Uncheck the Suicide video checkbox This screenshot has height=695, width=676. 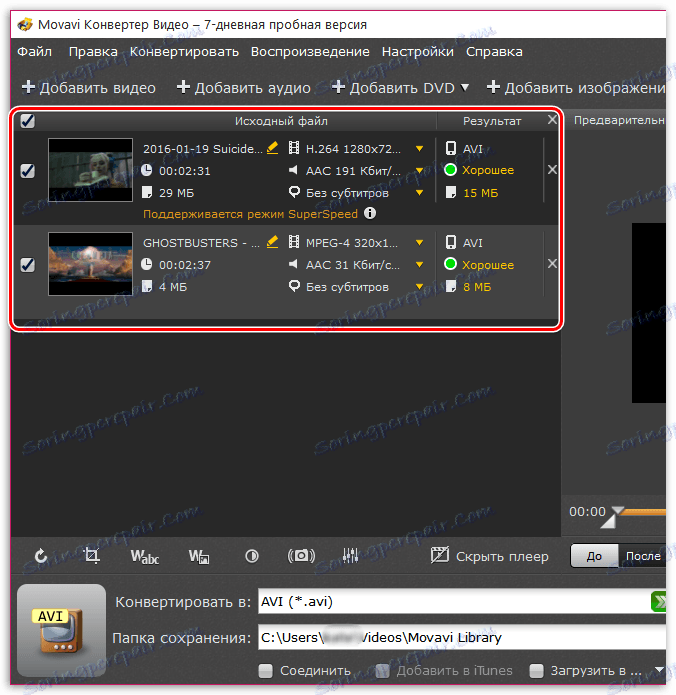click(x=27, y=170)
